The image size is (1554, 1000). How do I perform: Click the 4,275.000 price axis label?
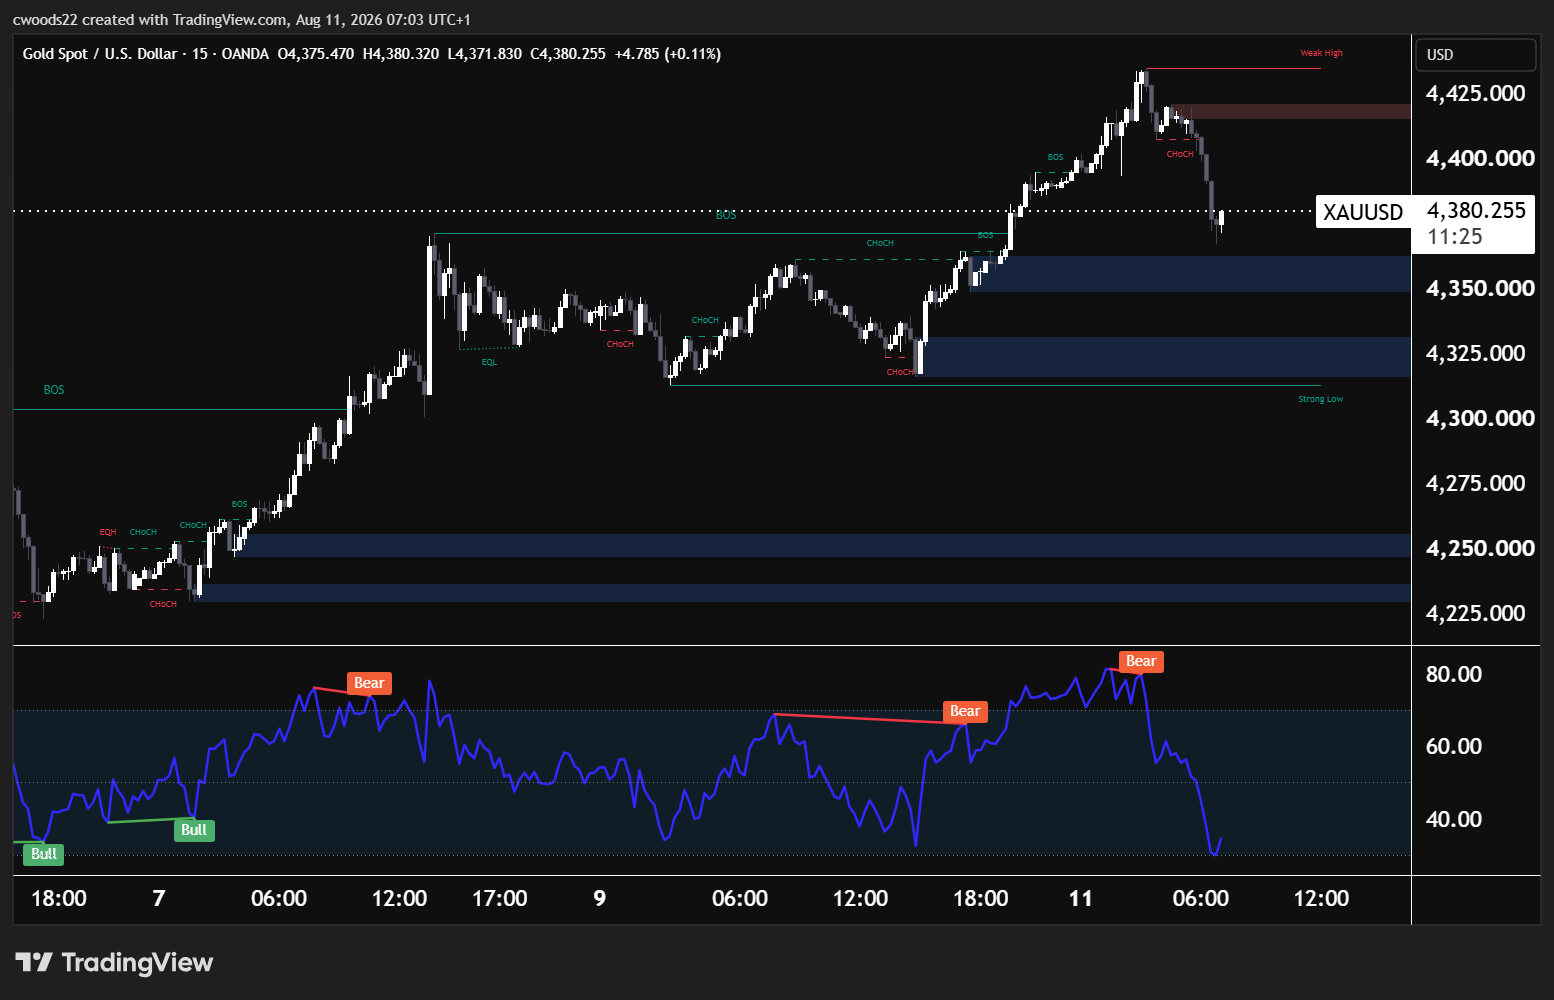pyautogui.click(x=1476, y=483)
